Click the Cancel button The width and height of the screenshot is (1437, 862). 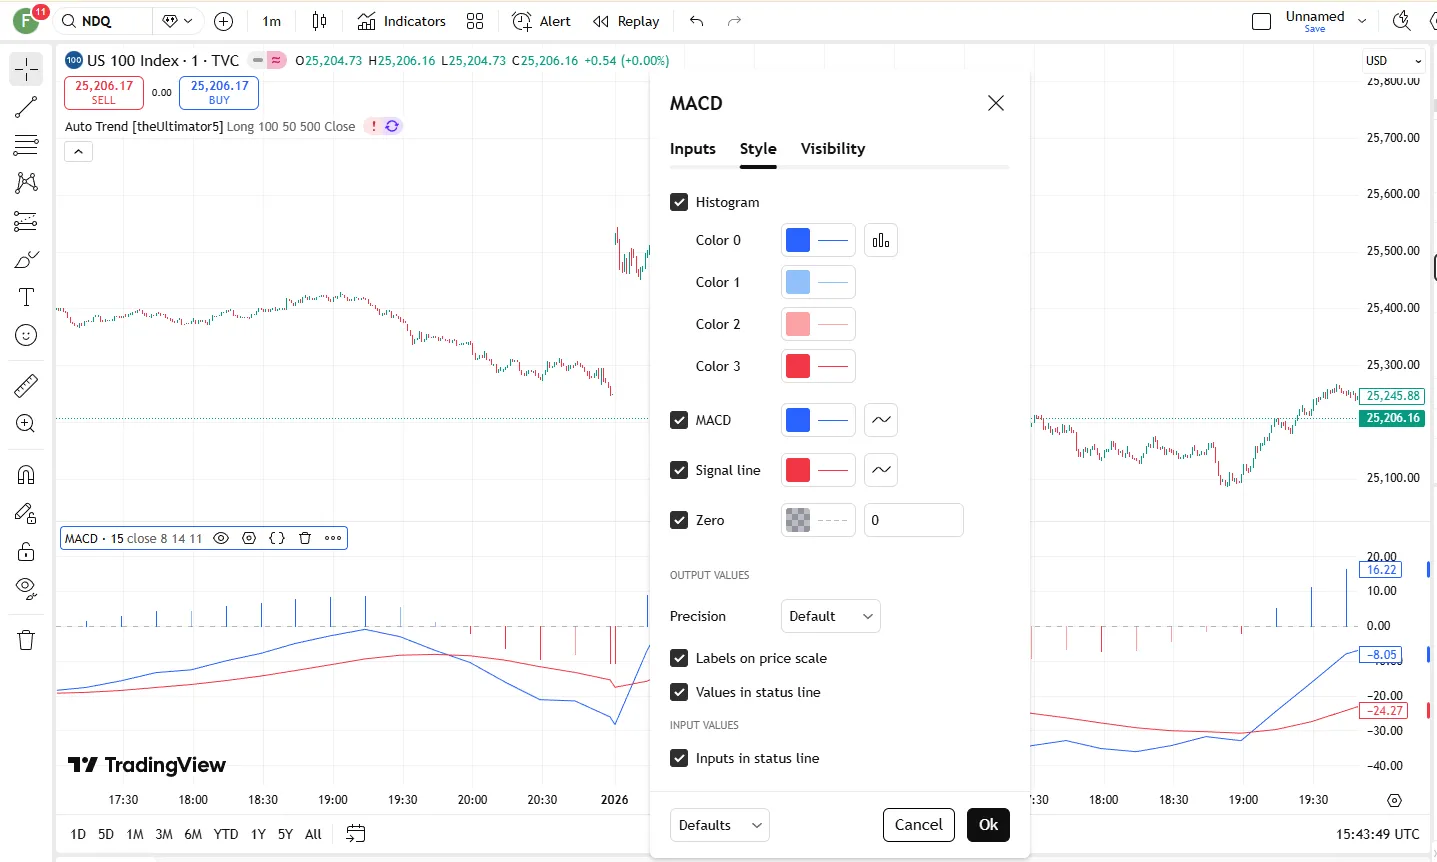918,825
